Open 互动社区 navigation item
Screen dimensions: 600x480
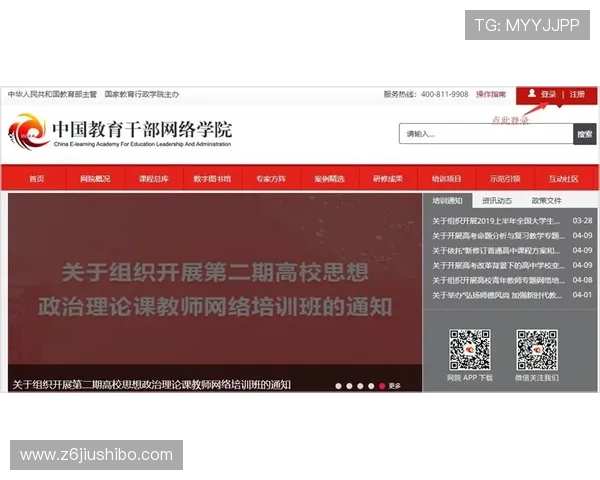point(564,179)
